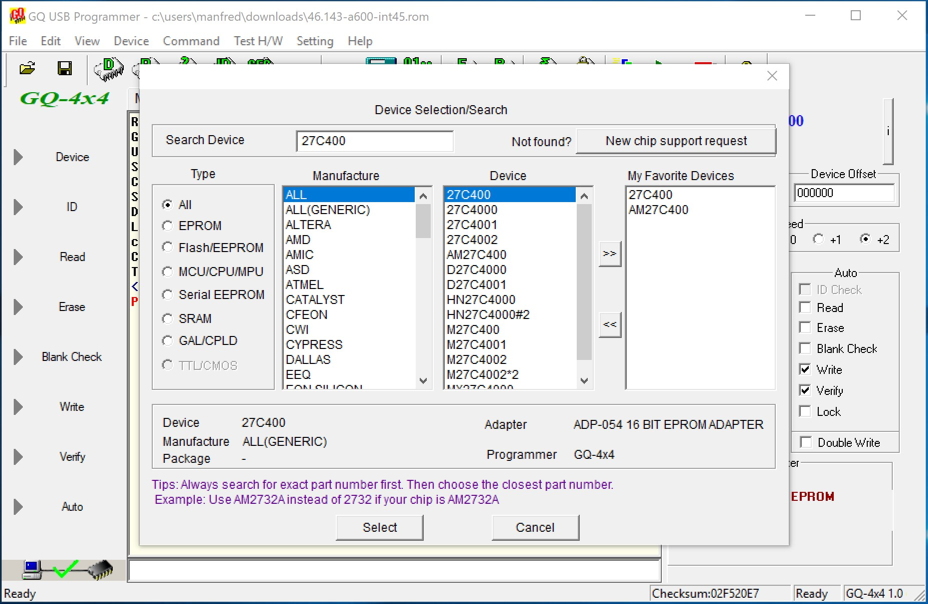
Task: Click the New chip support request button
Action: click(x=676, y=141)
